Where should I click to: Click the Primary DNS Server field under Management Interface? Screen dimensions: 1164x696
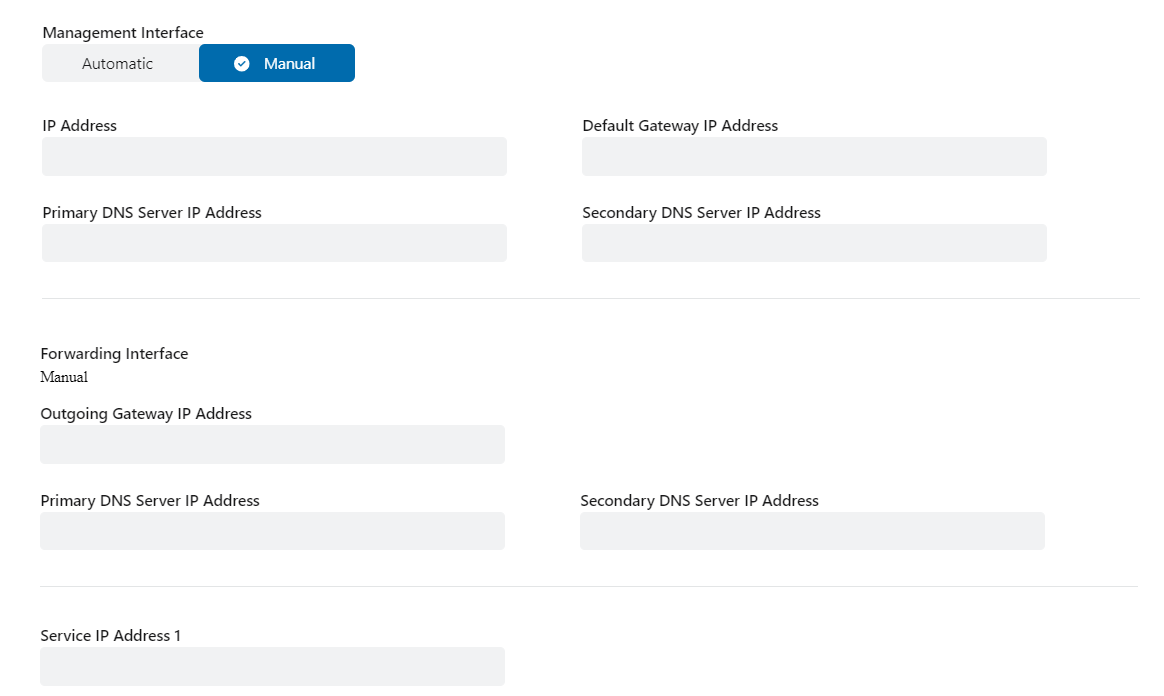coord(273,243)
